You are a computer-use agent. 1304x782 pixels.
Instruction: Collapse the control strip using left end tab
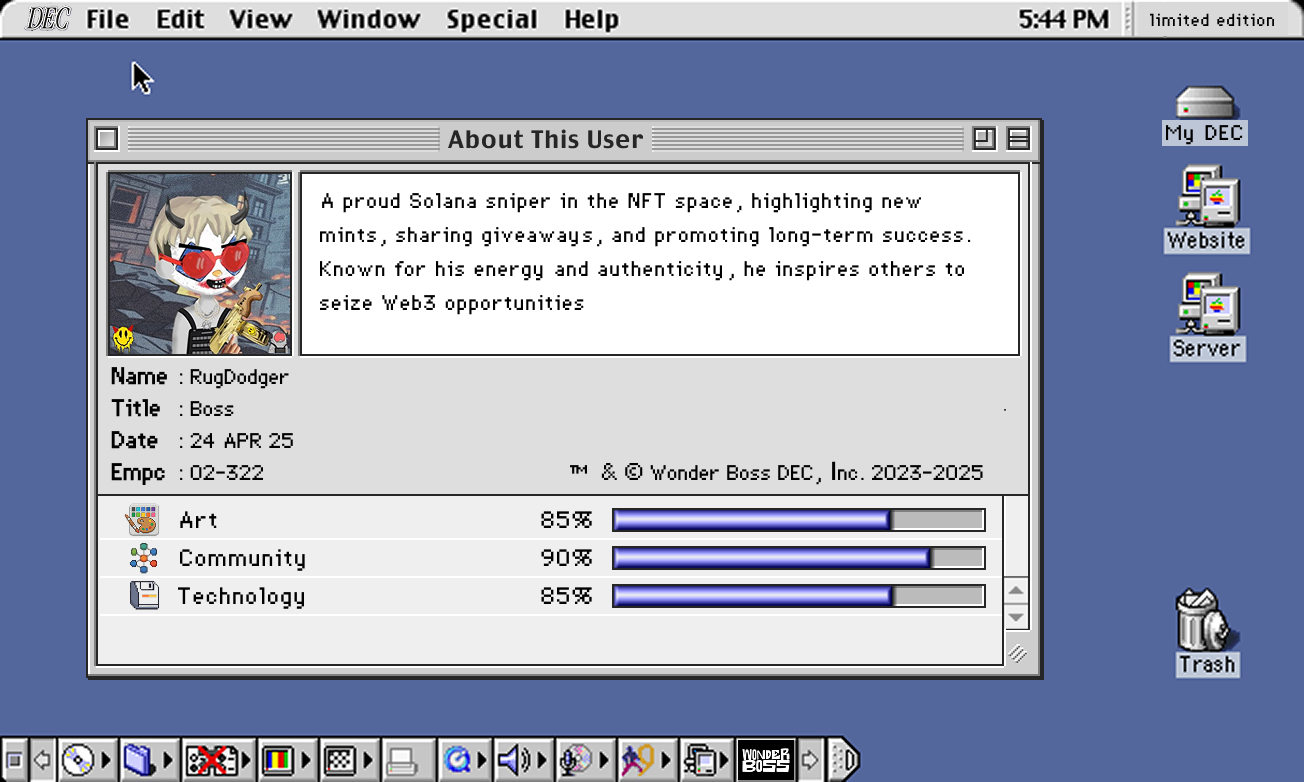pos(14,761)
